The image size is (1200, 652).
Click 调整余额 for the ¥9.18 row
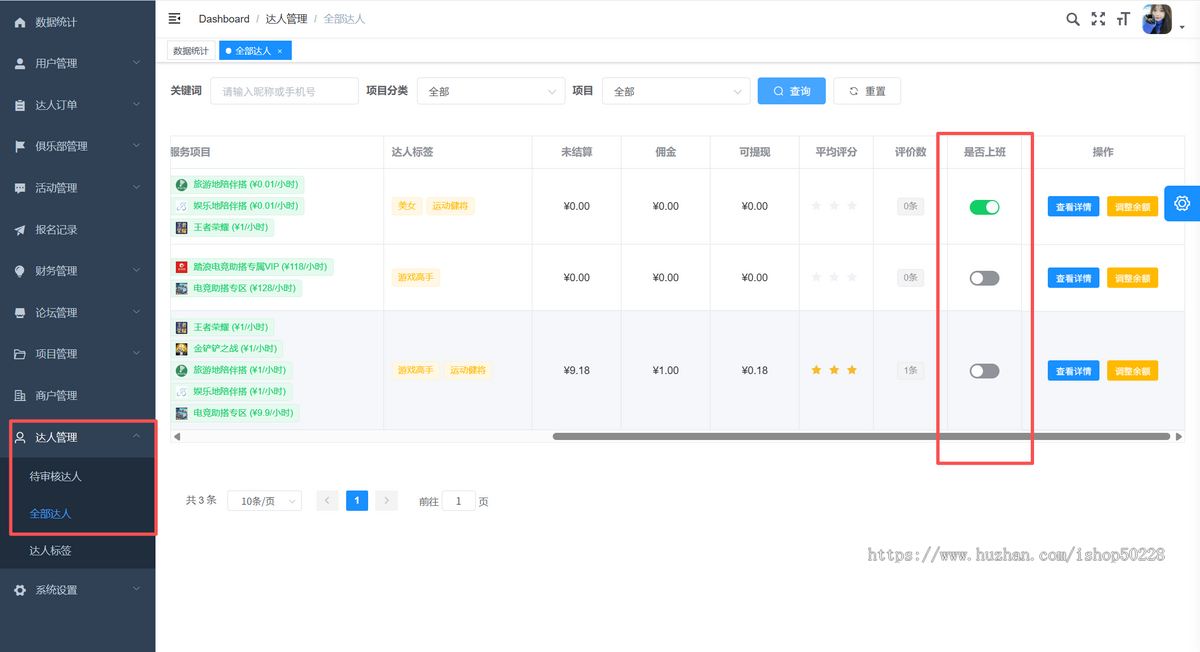click(1132, 371)
